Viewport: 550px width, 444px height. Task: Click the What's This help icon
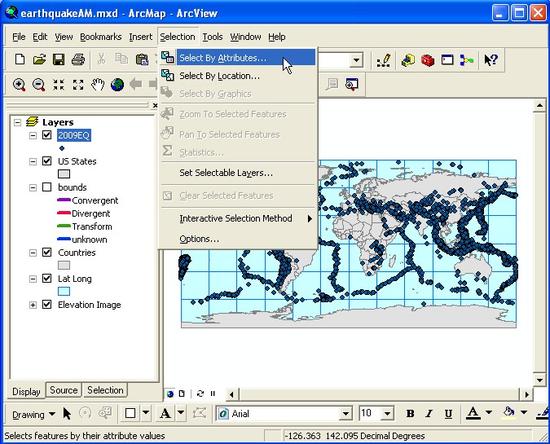pos(491,60)
